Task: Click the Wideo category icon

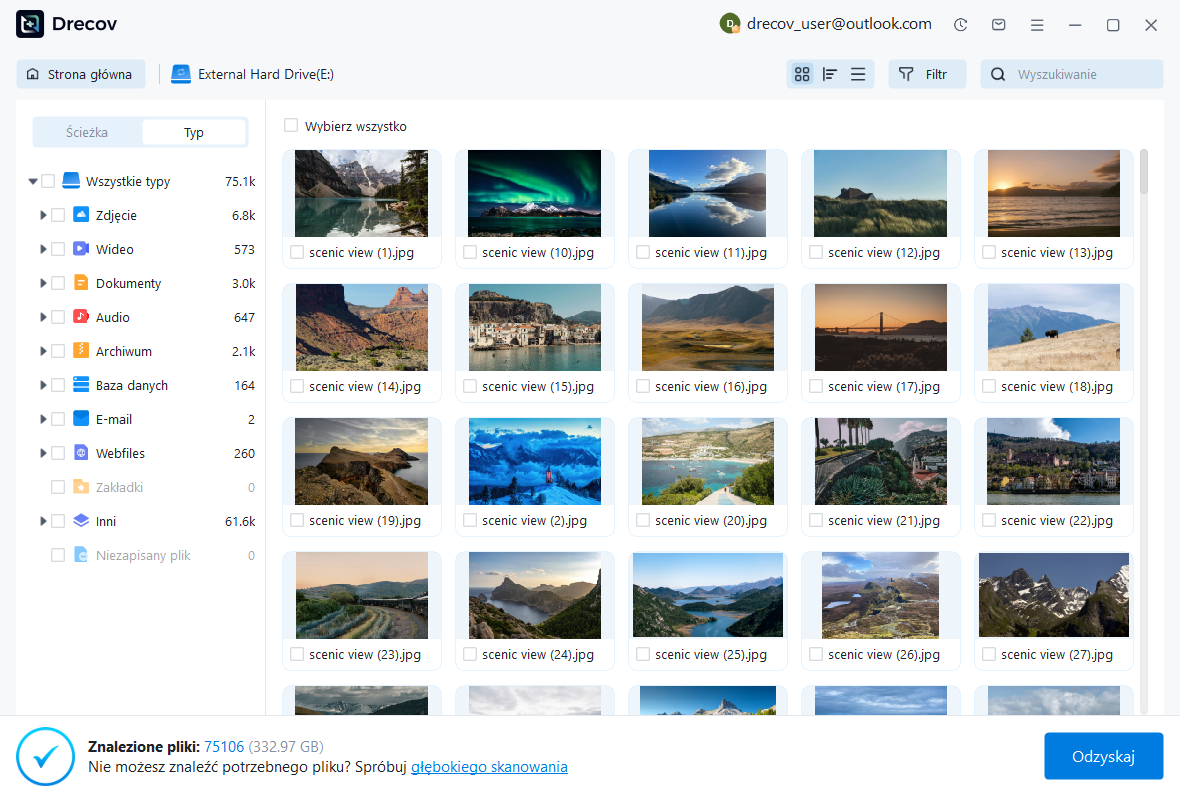Action: [x=81, y=249]
